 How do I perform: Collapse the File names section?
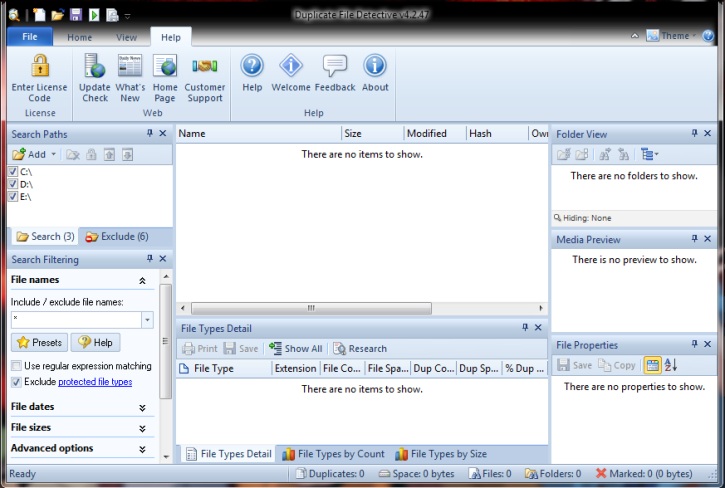[x=142, y=280]
